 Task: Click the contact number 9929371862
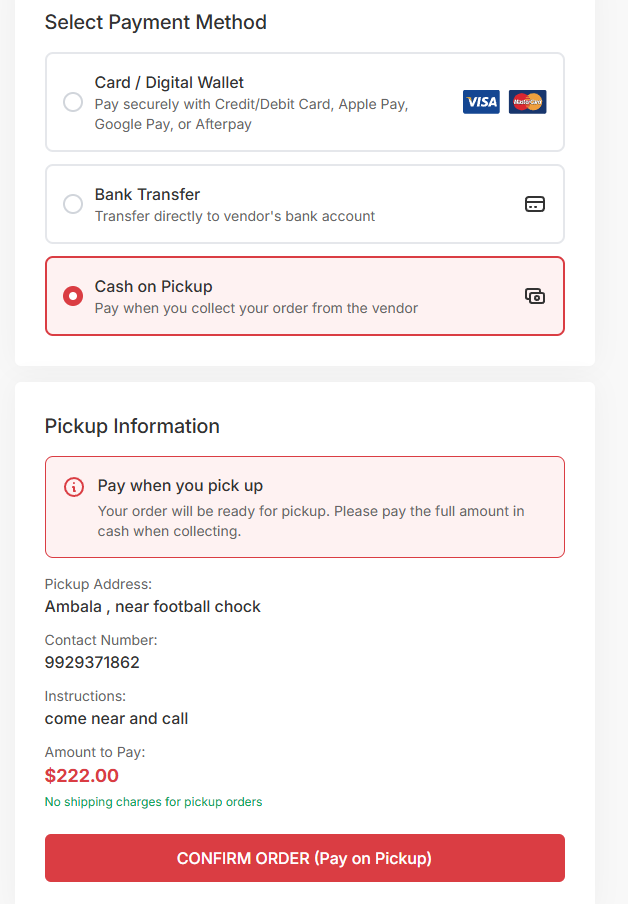[x=92, y=662]
